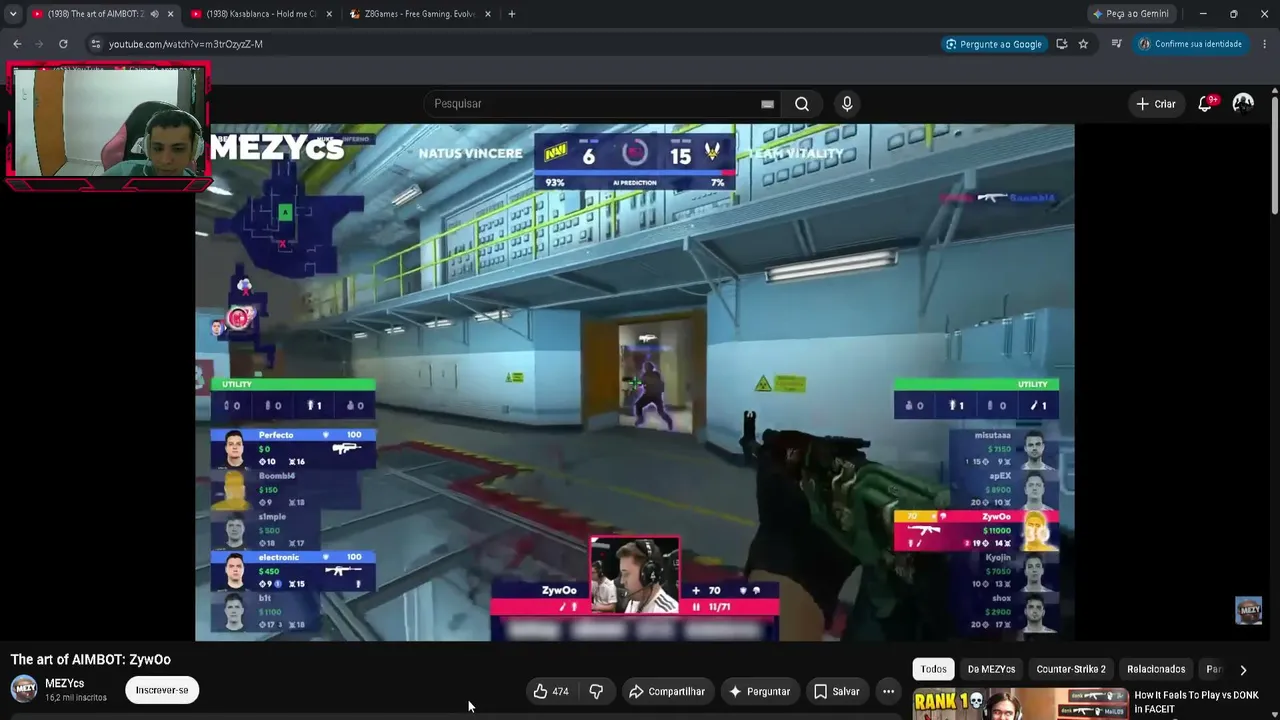1280x720 pixels.
Task: Open the Chrome three-dot menu
Action: point(1265,44)
